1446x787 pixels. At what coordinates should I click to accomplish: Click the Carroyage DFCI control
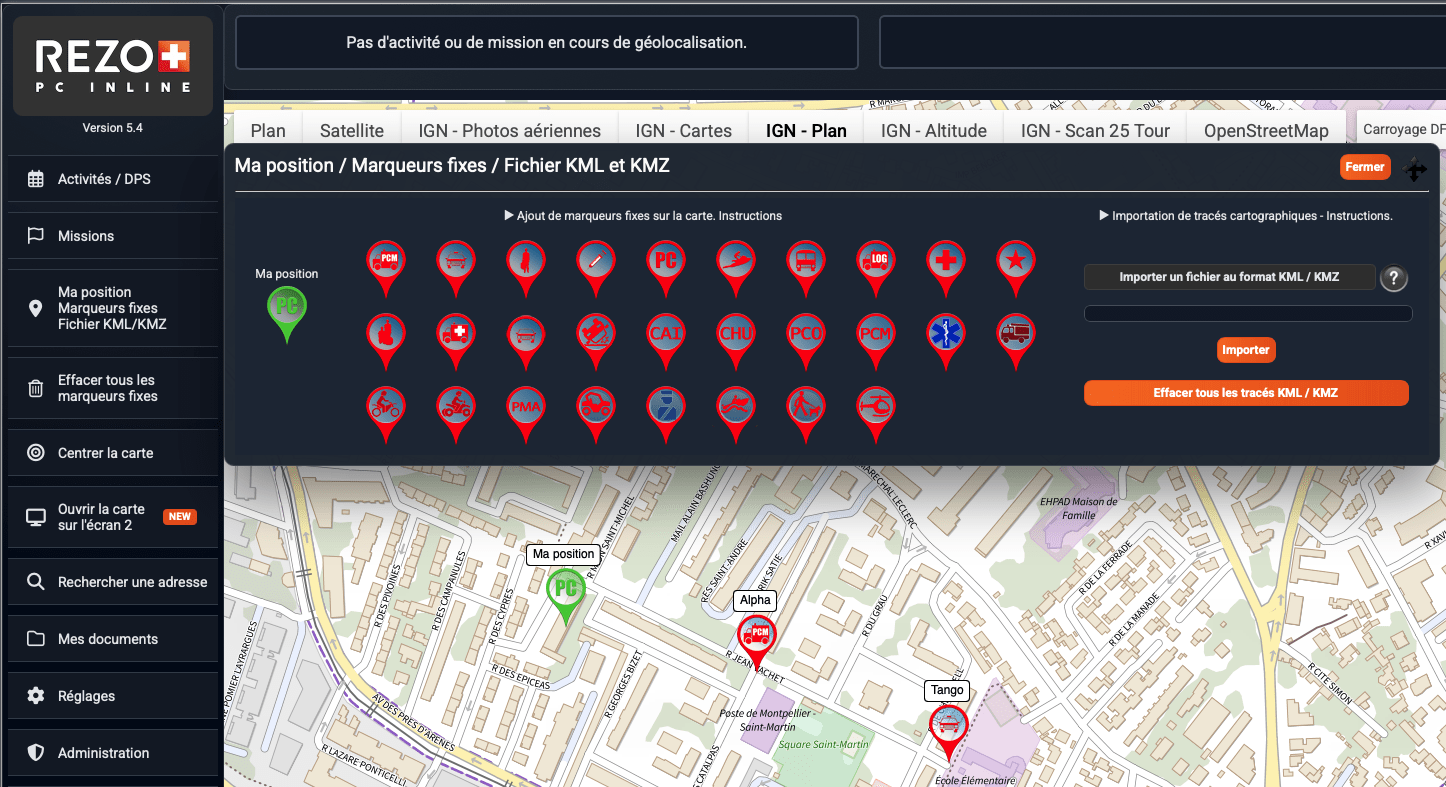pos(1403,129)
